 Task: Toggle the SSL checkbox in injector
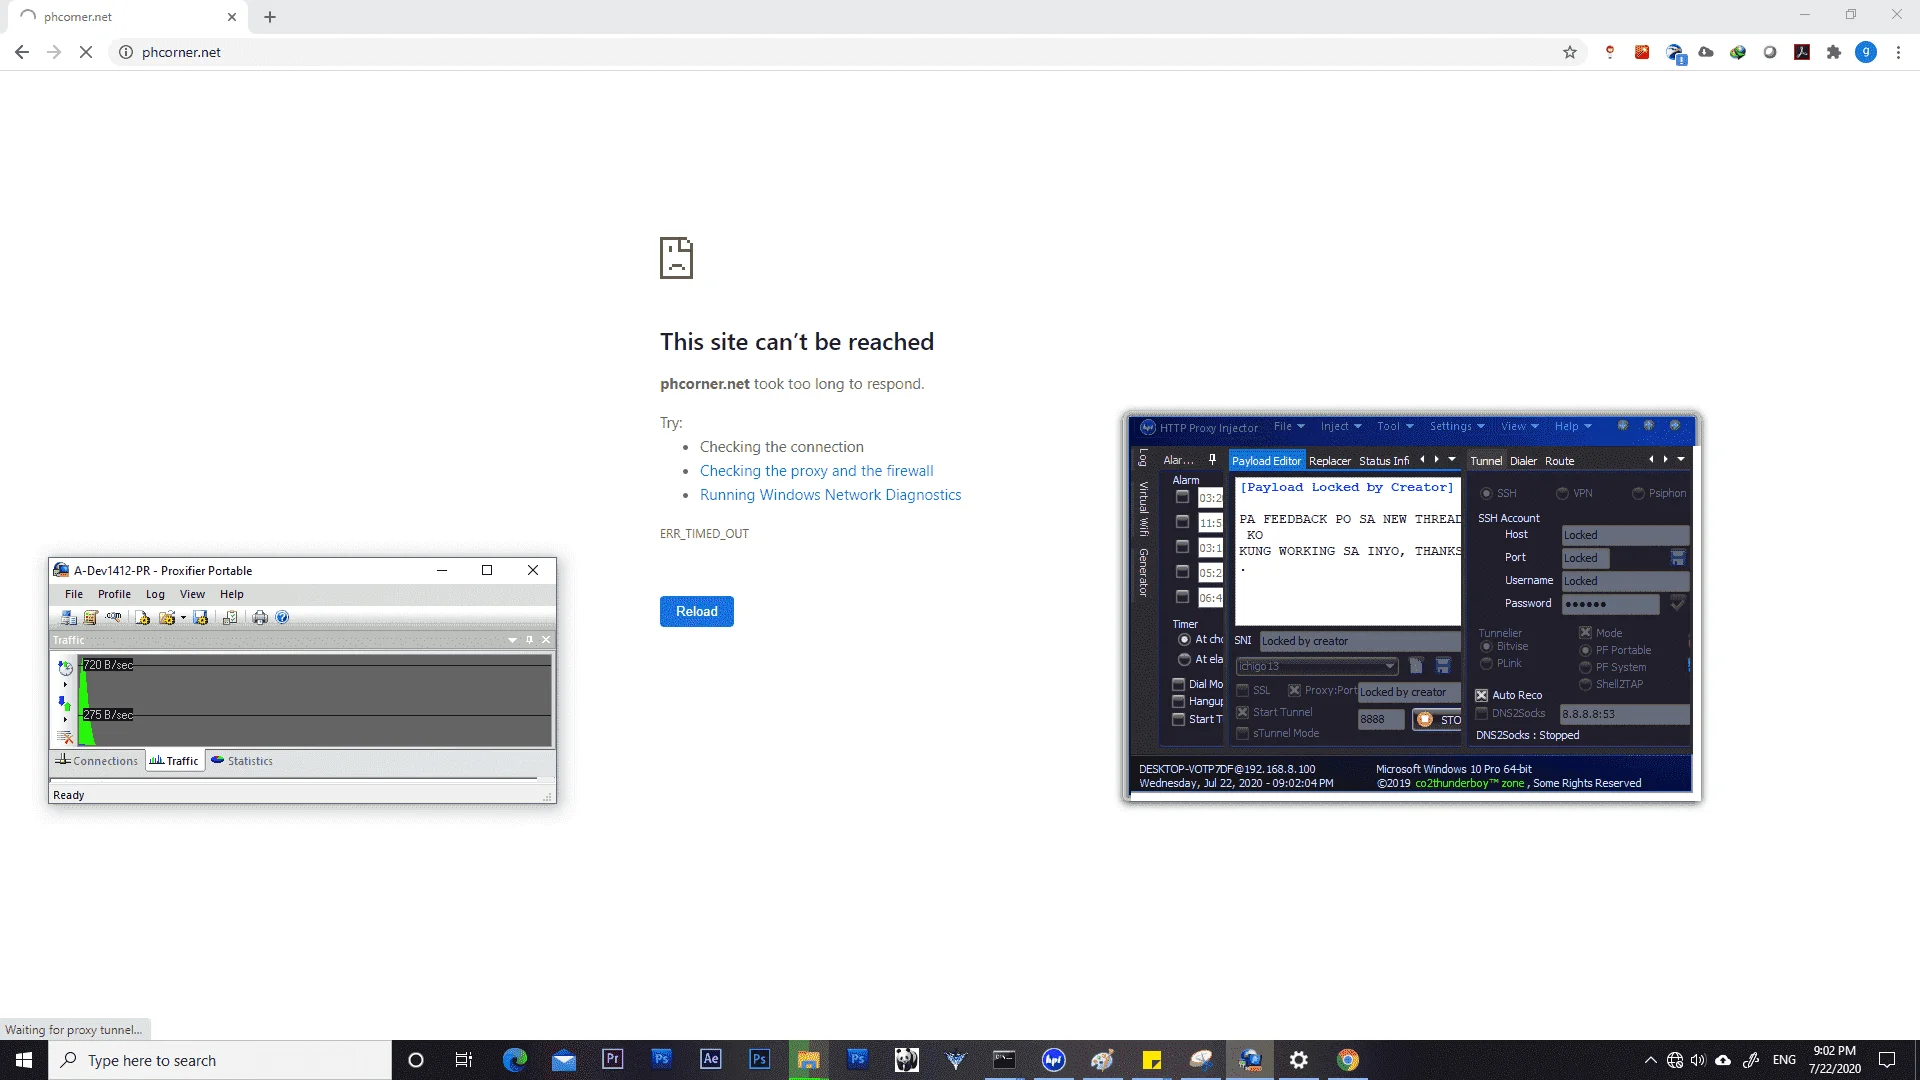(x=1243, y=691)
